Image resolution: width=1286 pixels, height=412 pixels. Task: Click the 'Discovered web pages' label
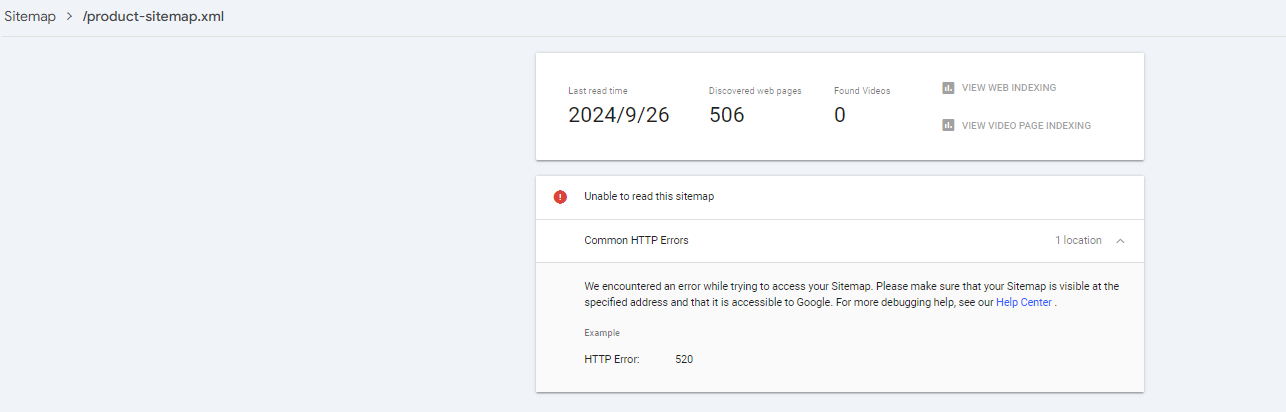click(755, 91)
